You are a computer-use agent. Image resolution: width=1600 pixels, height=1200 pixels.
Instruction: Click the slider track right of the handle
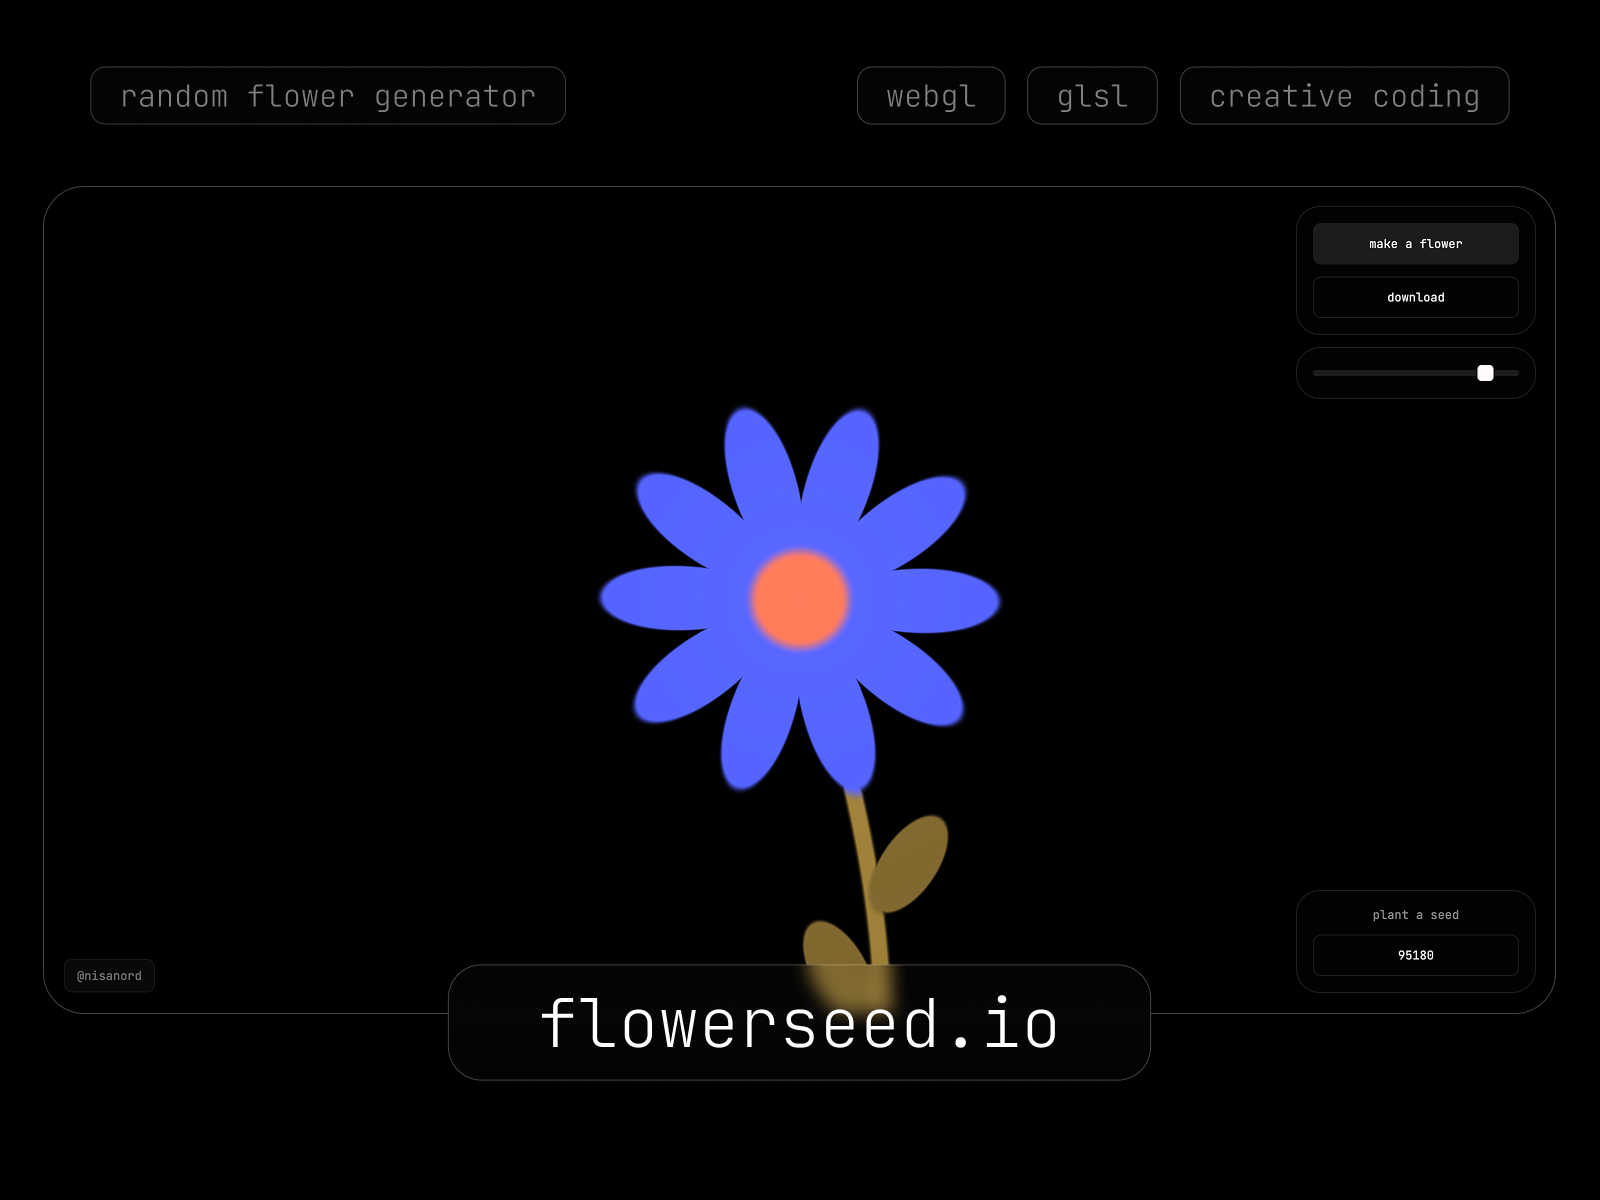click(1508, 373)
